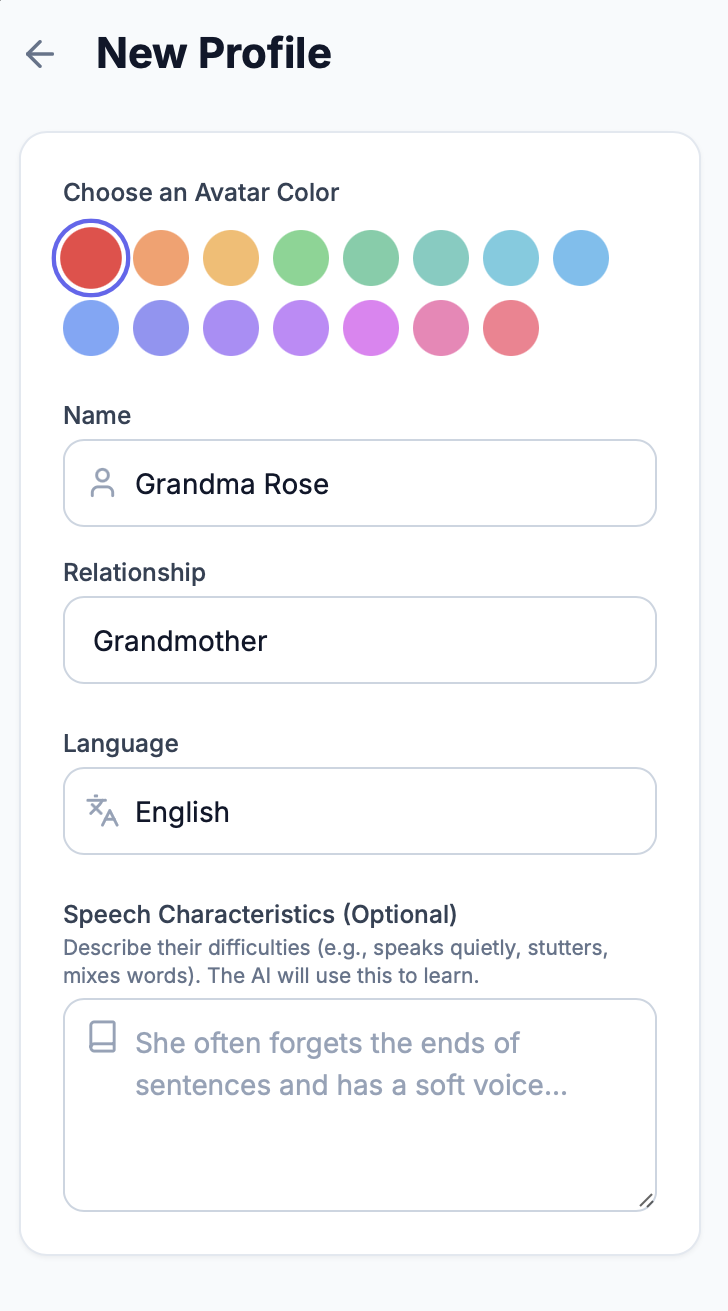Select the red avatar color
This screenshot has height=1311, width=728.
(x=91, y=258)
